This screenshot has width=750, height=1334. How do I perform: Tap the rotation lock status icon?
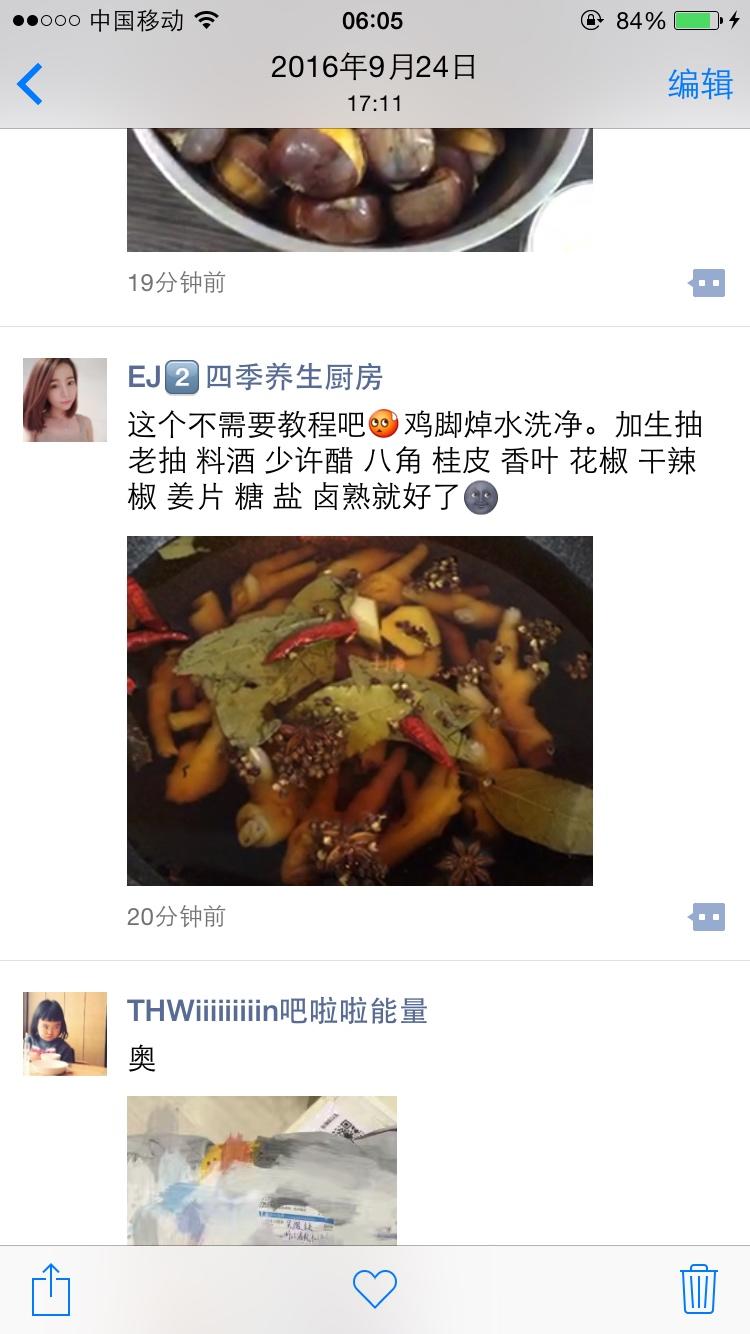click(592, 20)
